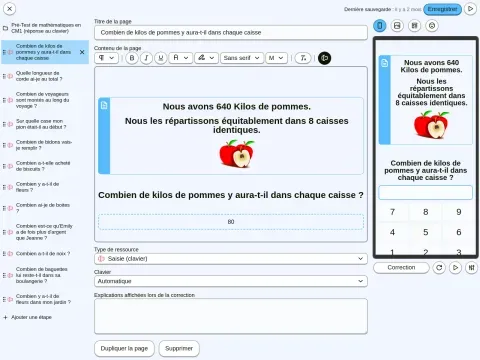Click drag handle of Combien a-t-il de noix
The height and width of the screenshot is (360, 480).
[x=4, y=254]
